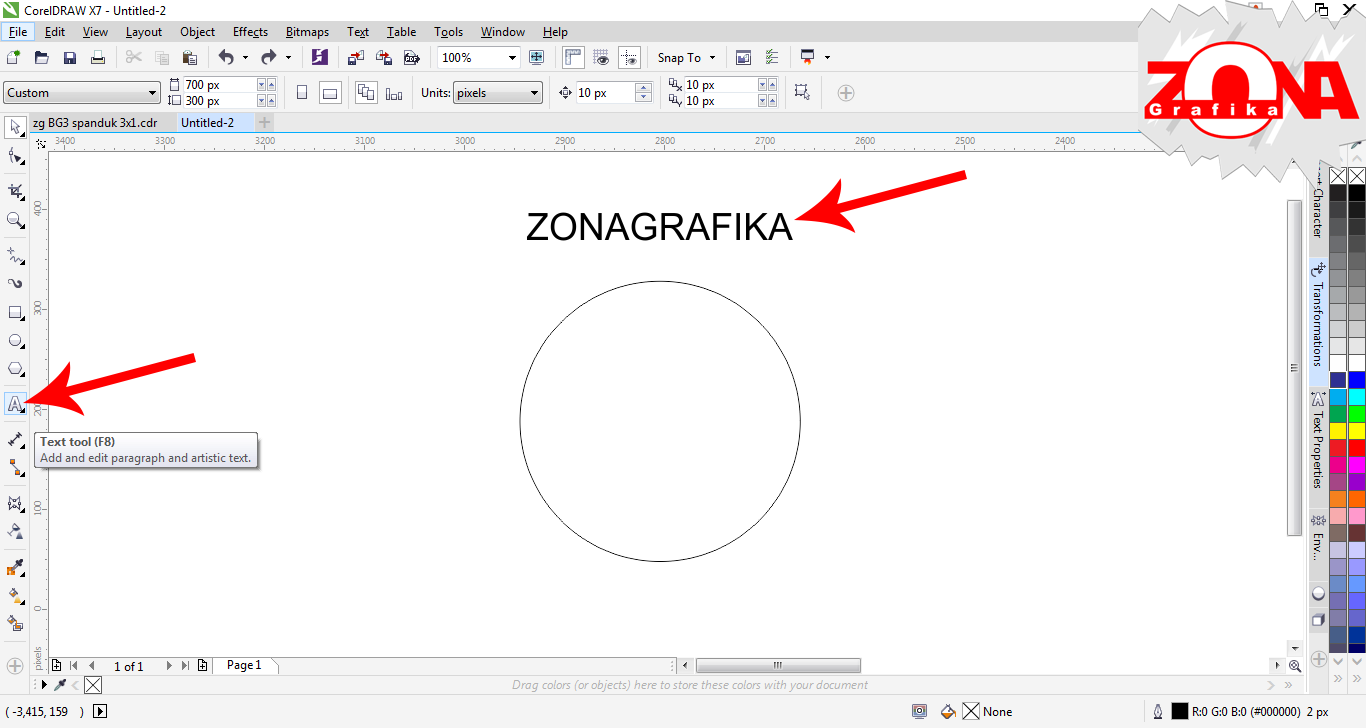Click the Undo arrow icon
The height and width of the screenshot is (728, 1366).
[x=226, y=58]
